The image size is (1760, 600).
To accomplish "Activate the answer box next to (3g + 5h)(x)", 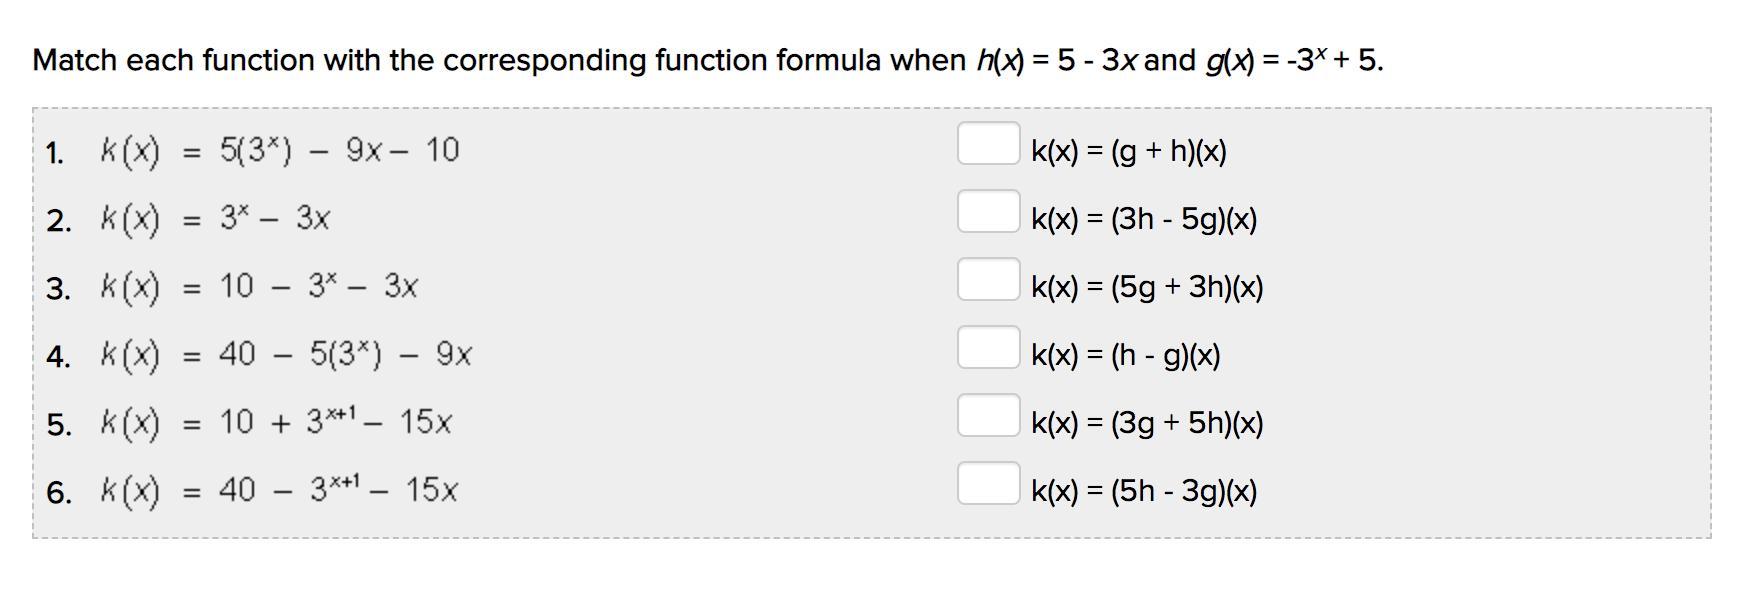I will (x=988, y=415).
